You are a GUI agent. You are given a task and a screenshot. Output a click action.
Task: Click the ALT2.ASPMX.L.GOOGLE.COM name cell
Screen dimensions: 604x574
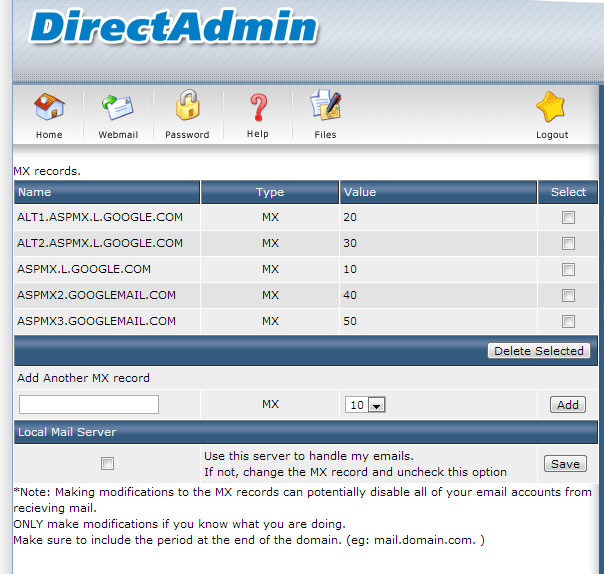(107, 243)
